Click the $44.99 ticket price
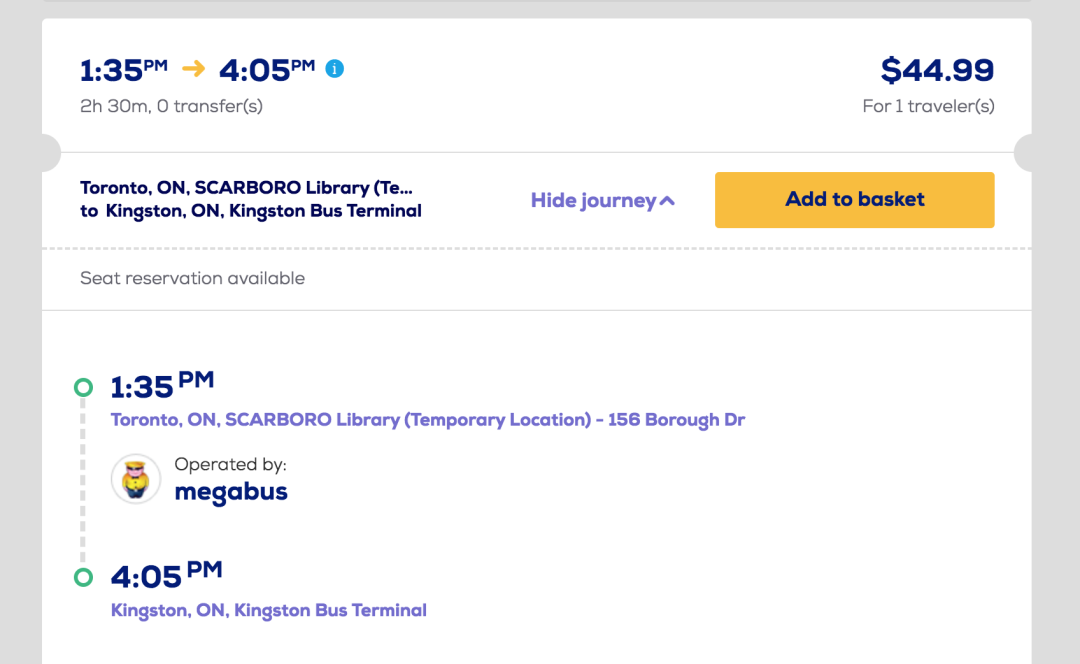The width and height of the screenshot is (1080, 664). pyautogui.click(x=937, y=70)
